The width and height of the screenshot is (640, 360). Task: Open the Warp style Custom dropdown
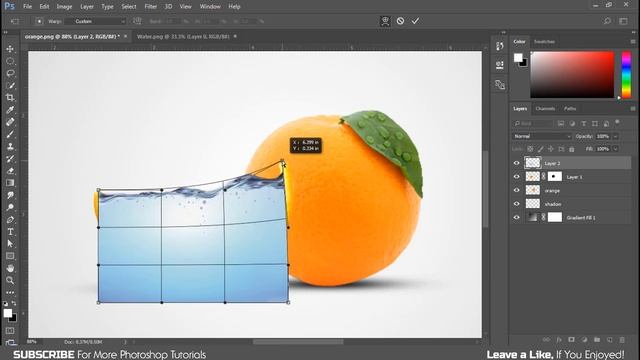pyautogui.click(x=96, y=21)
